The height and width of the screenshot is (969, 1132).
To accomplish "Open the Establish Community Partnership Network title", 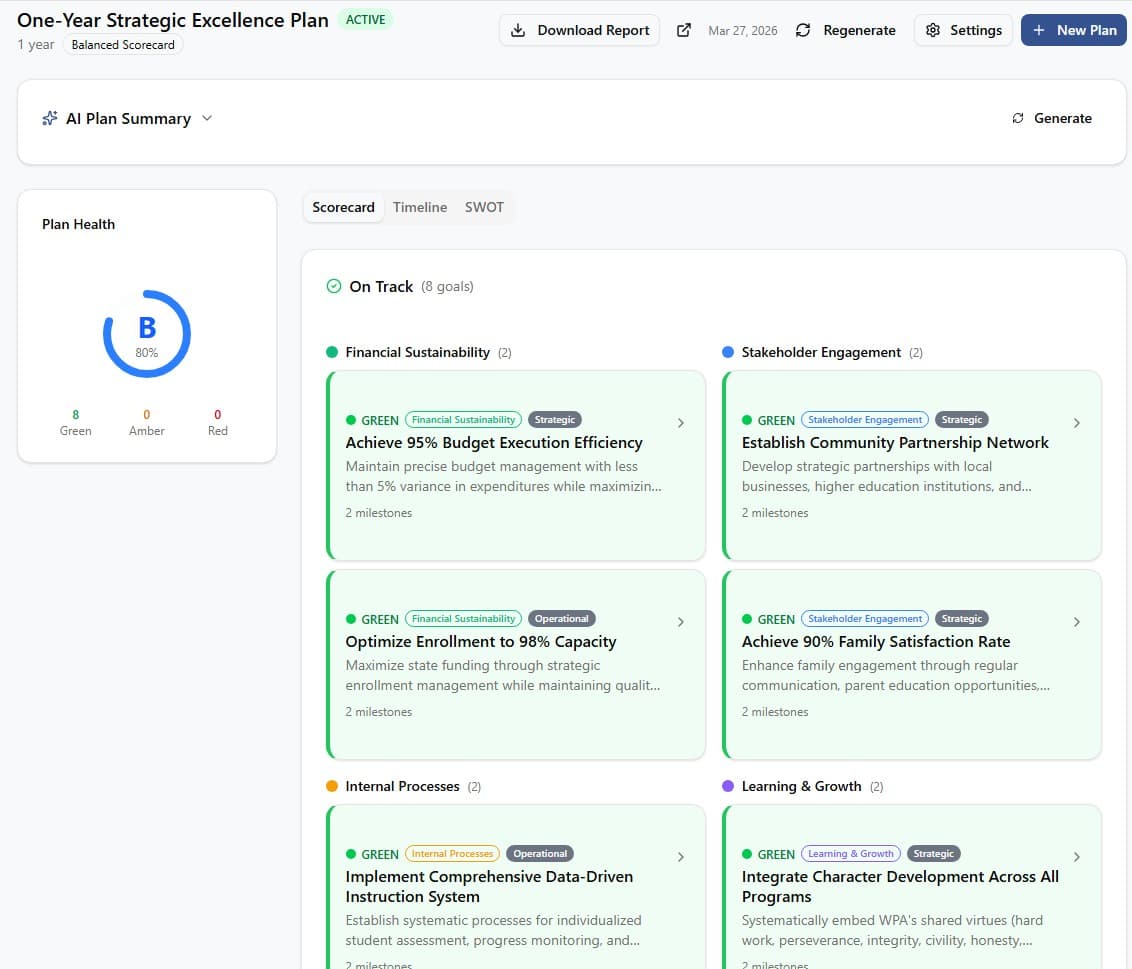I will point(895,443).
